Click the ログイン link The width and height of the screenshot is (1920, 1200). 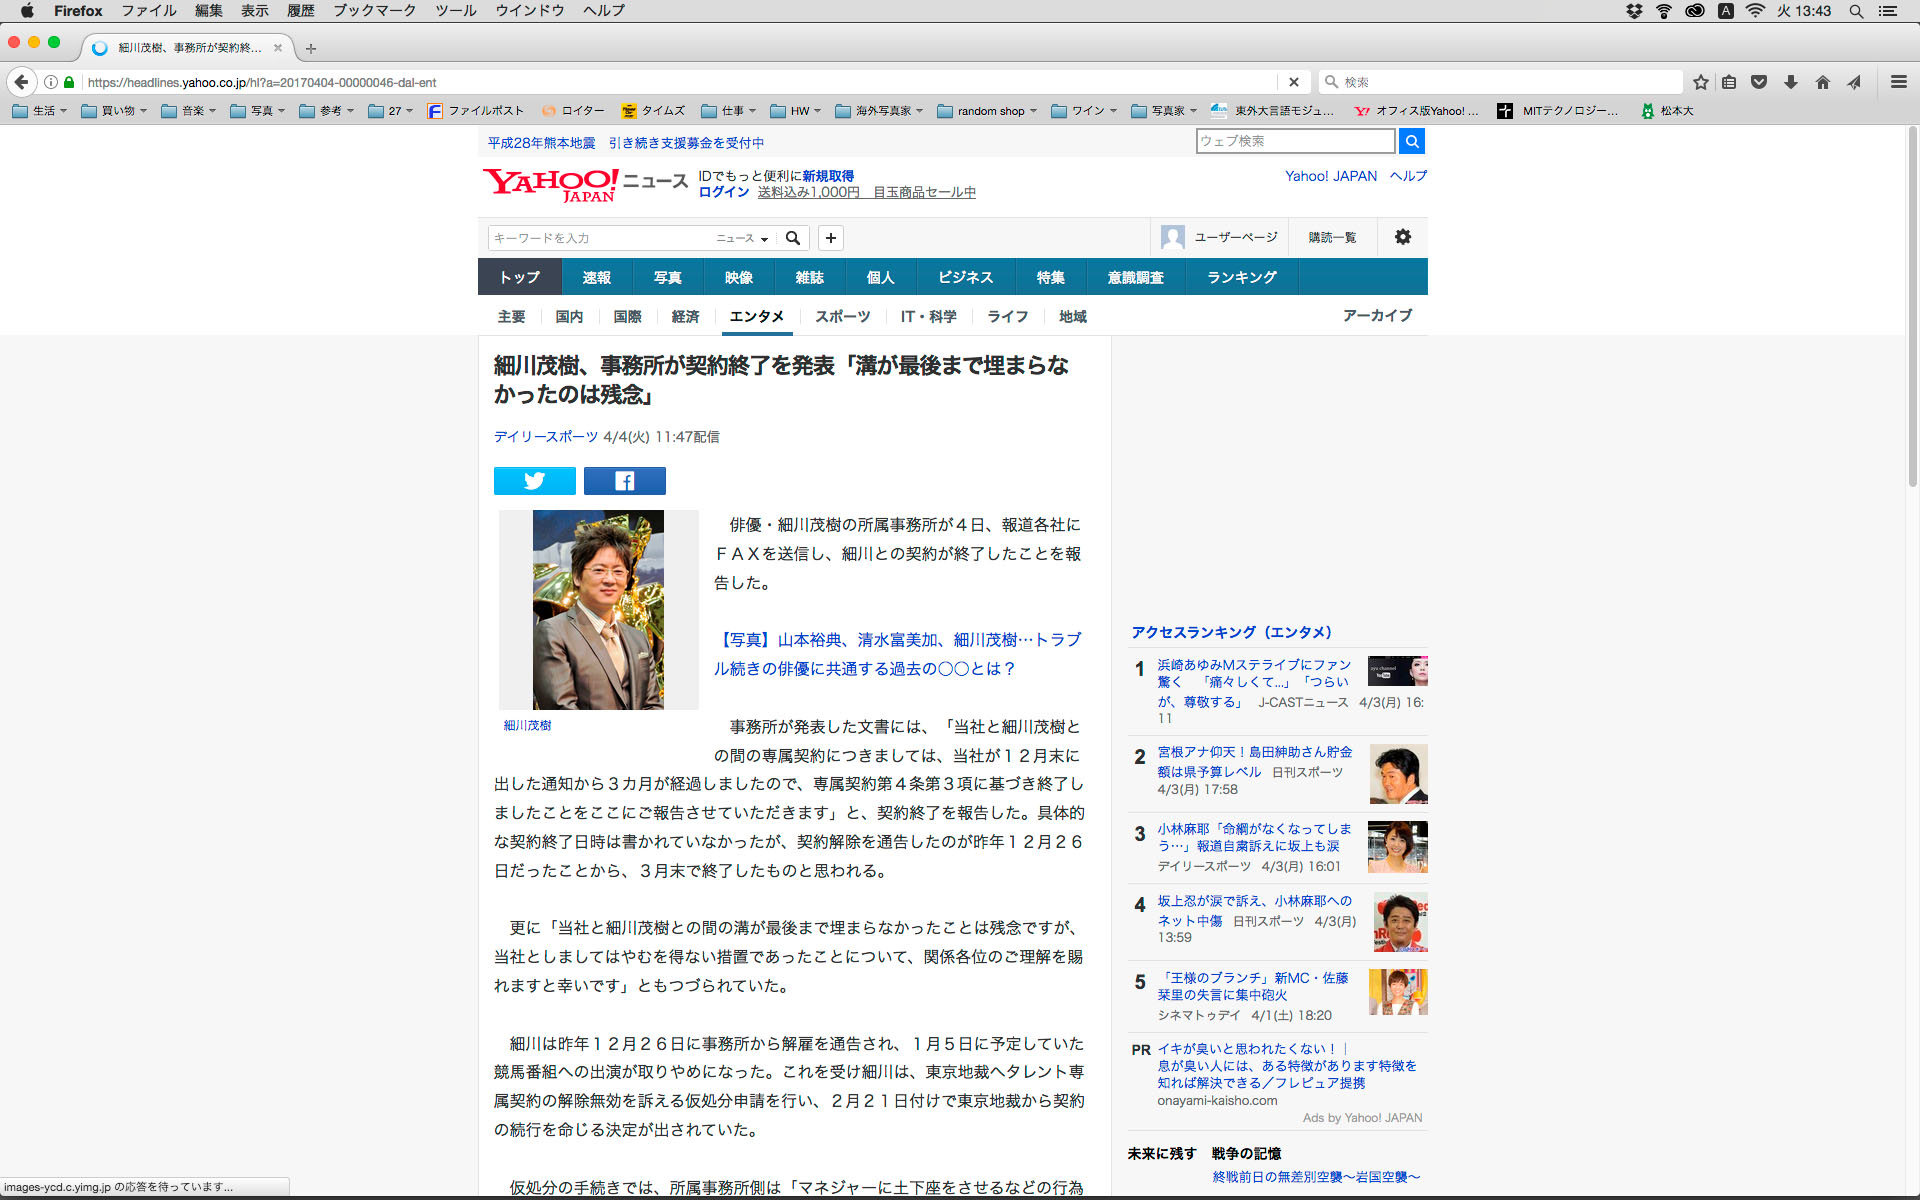click(x=723, y=192)
